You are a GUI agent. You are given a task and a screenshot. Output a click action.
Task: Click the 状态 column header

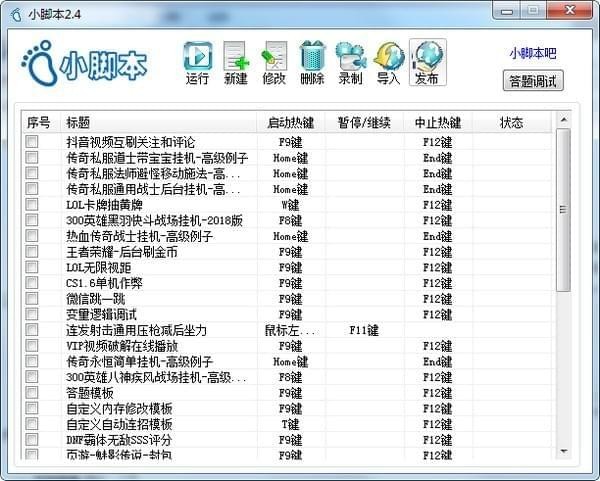[x=512, y=122]
